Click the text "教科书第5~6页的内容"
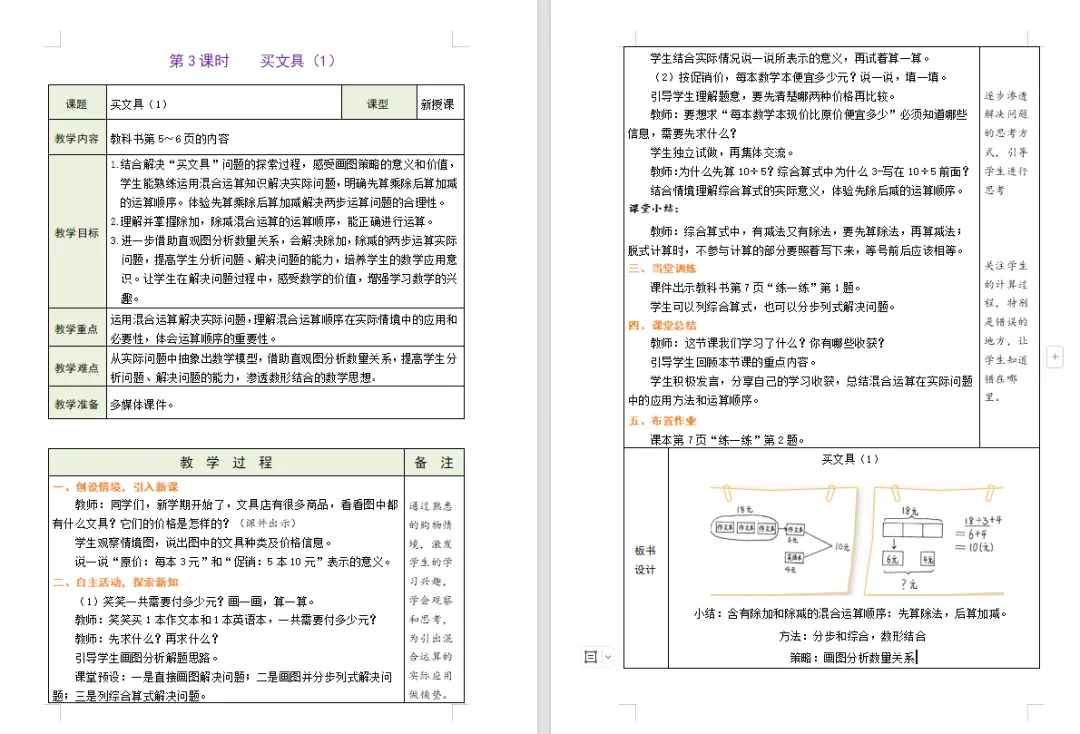 tap(170, 138)
